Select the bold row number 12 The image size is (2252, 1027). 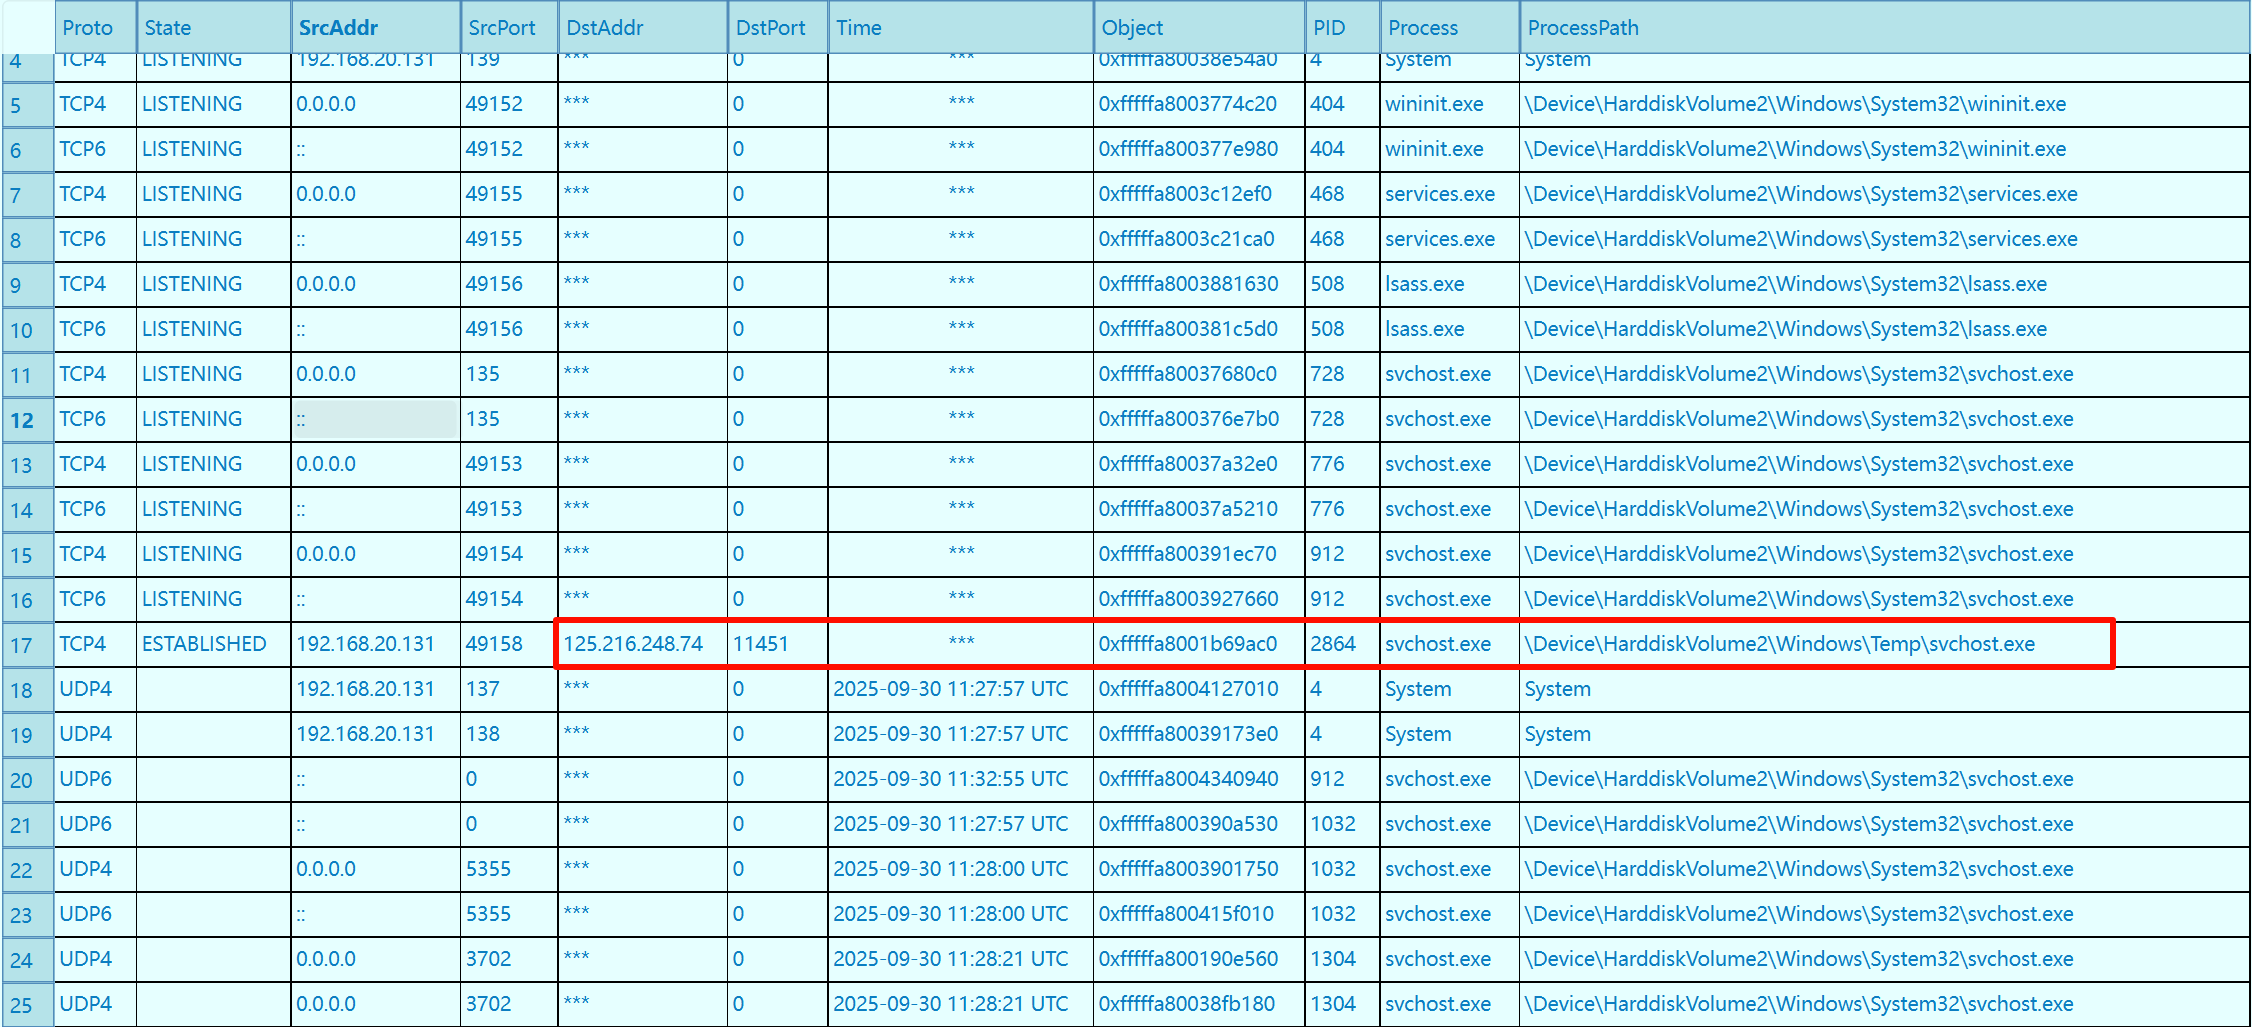point(21,420)
